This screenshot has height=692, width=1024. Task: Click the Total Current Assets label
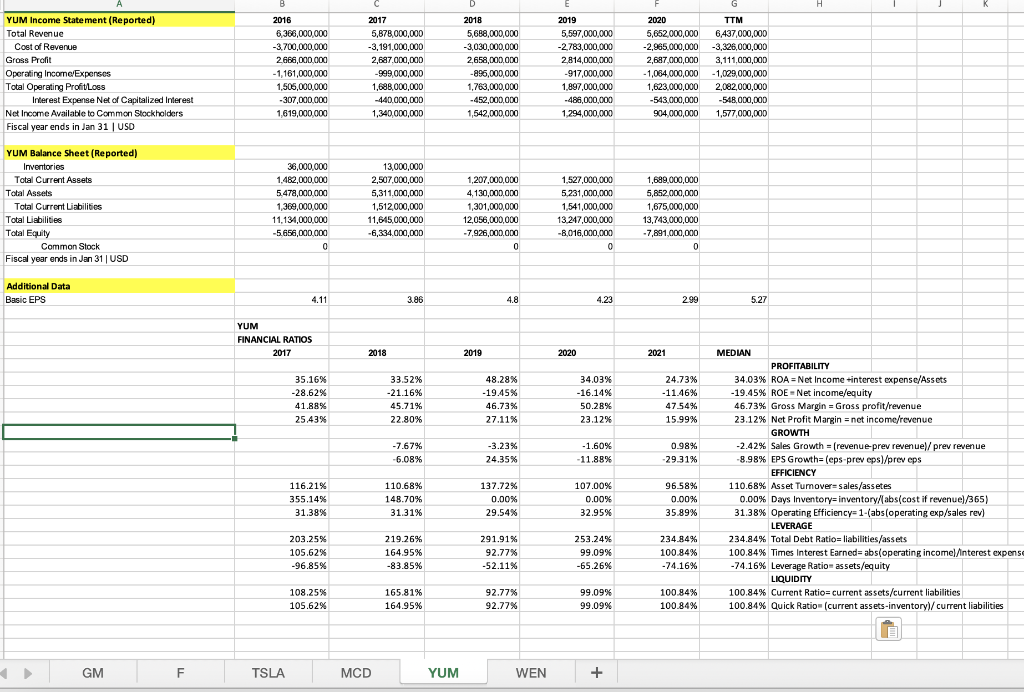54,180
